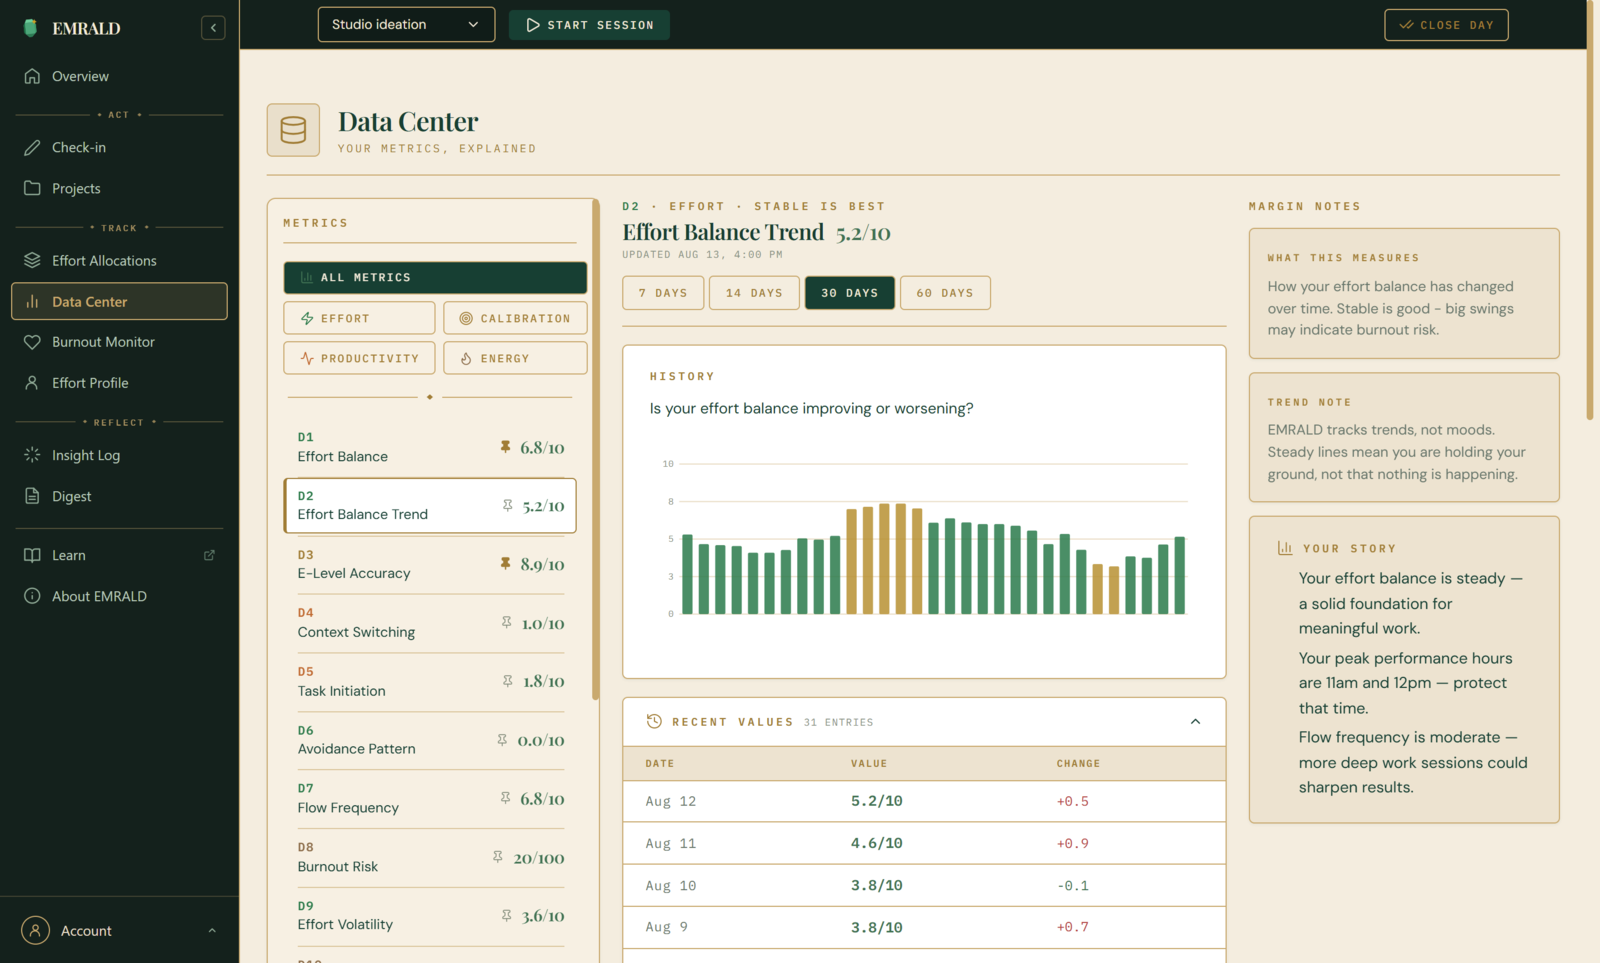Screen dimensions: 1600x963
Task: Unpin the Effort Balance D1 metric
Action: point(505,447)
